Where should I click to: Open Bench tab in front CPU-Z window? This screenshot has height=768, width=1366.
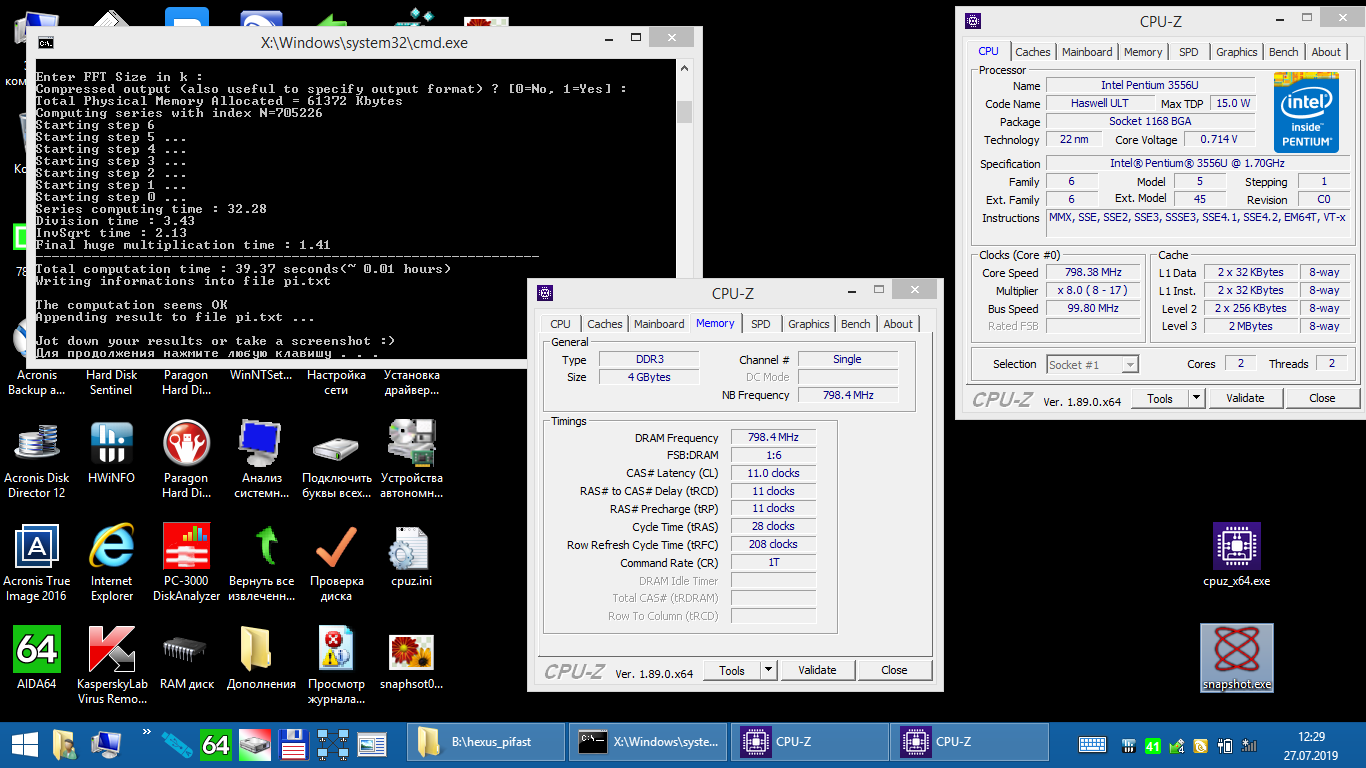coord(856,324)
